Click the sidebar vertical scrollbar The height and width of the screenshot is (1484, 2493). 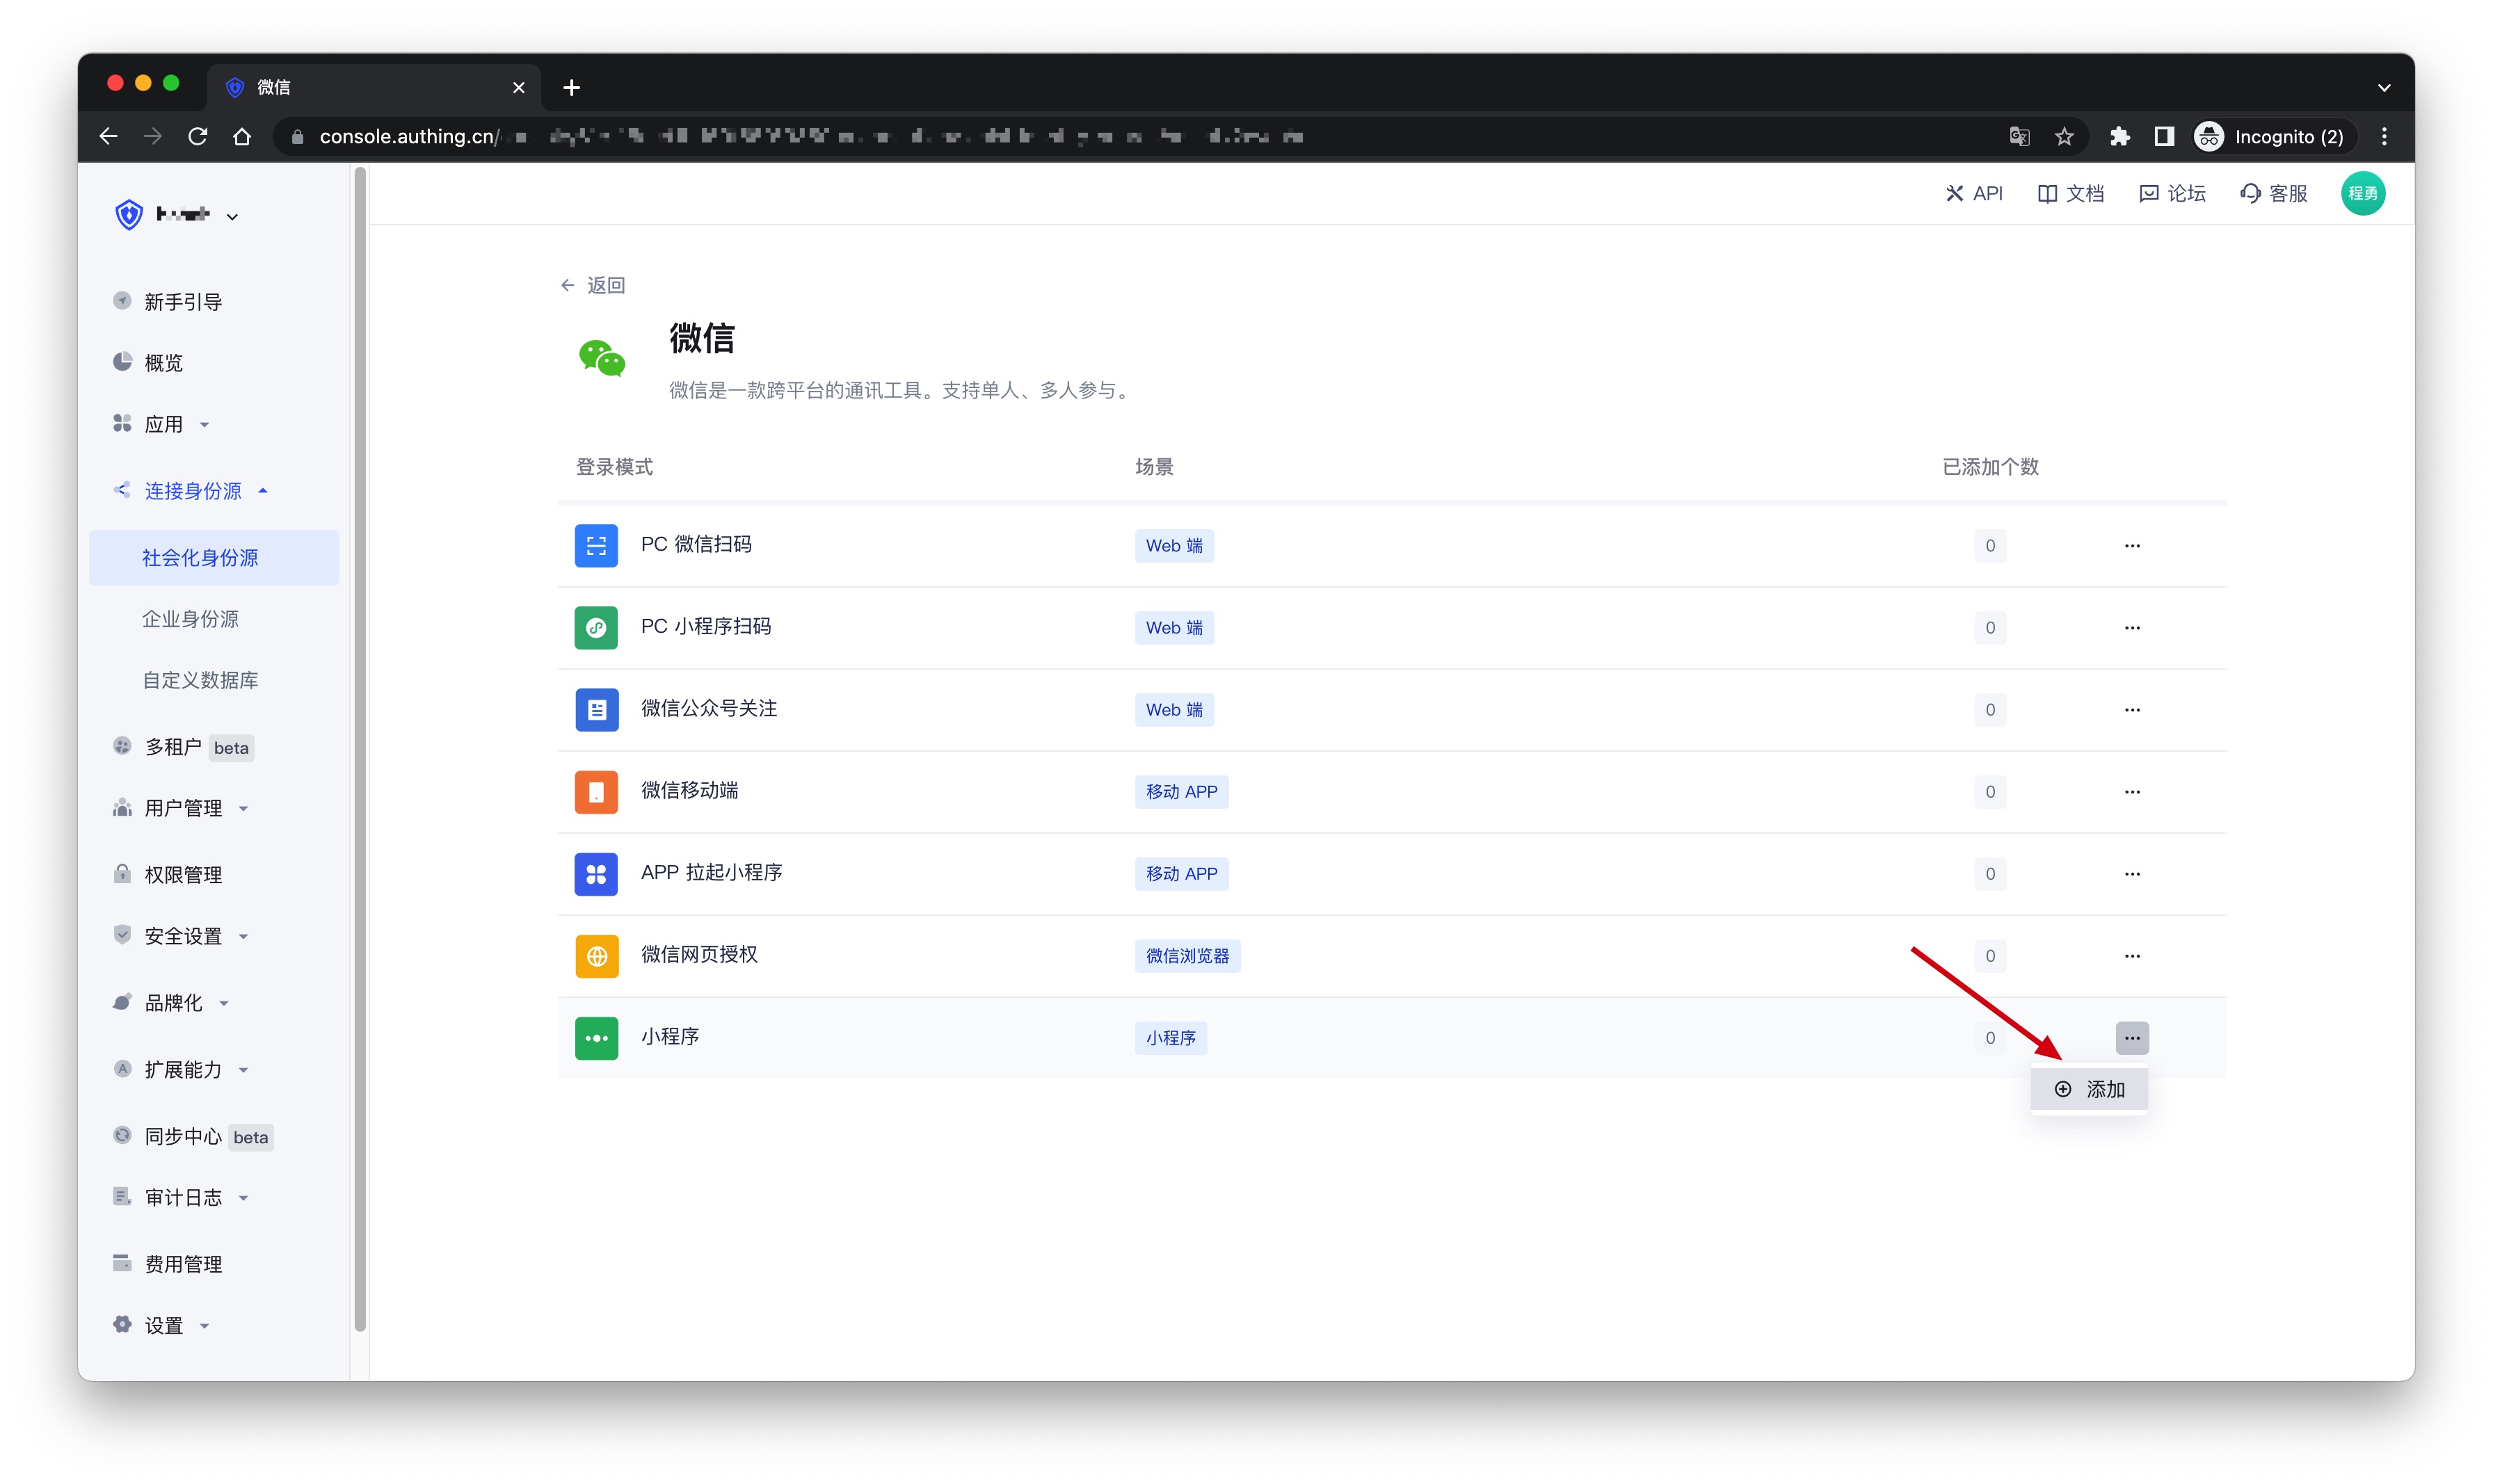360,750
